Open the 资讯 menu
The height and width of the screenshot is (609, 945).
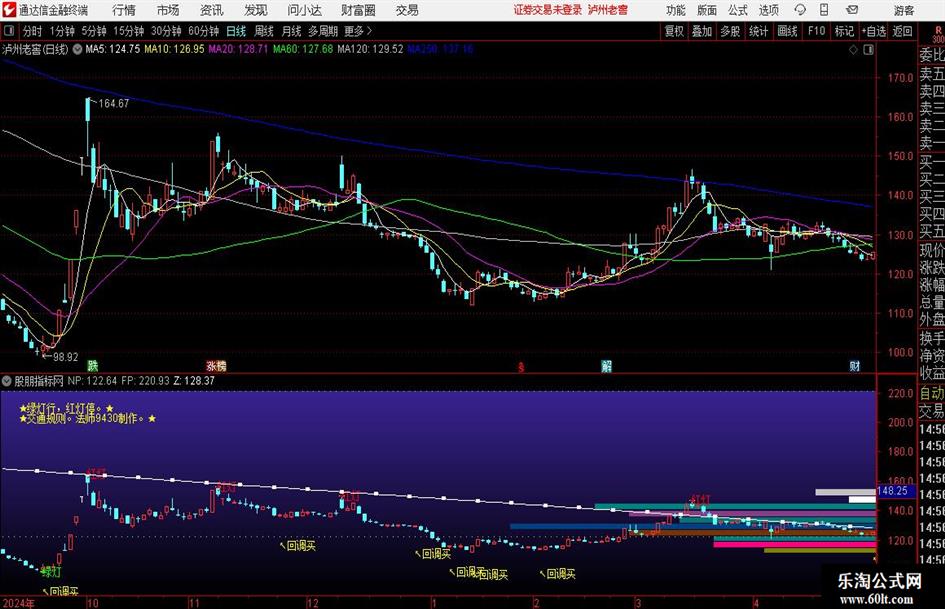pos(212,10)
